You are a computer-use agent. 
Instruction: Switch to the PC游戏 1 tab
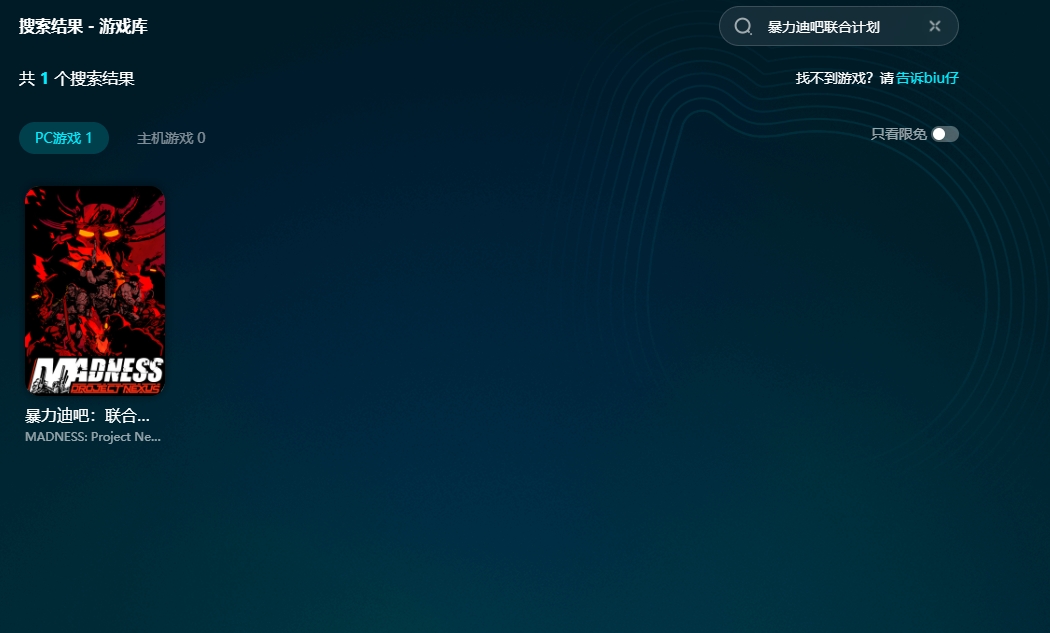point(63,138)
